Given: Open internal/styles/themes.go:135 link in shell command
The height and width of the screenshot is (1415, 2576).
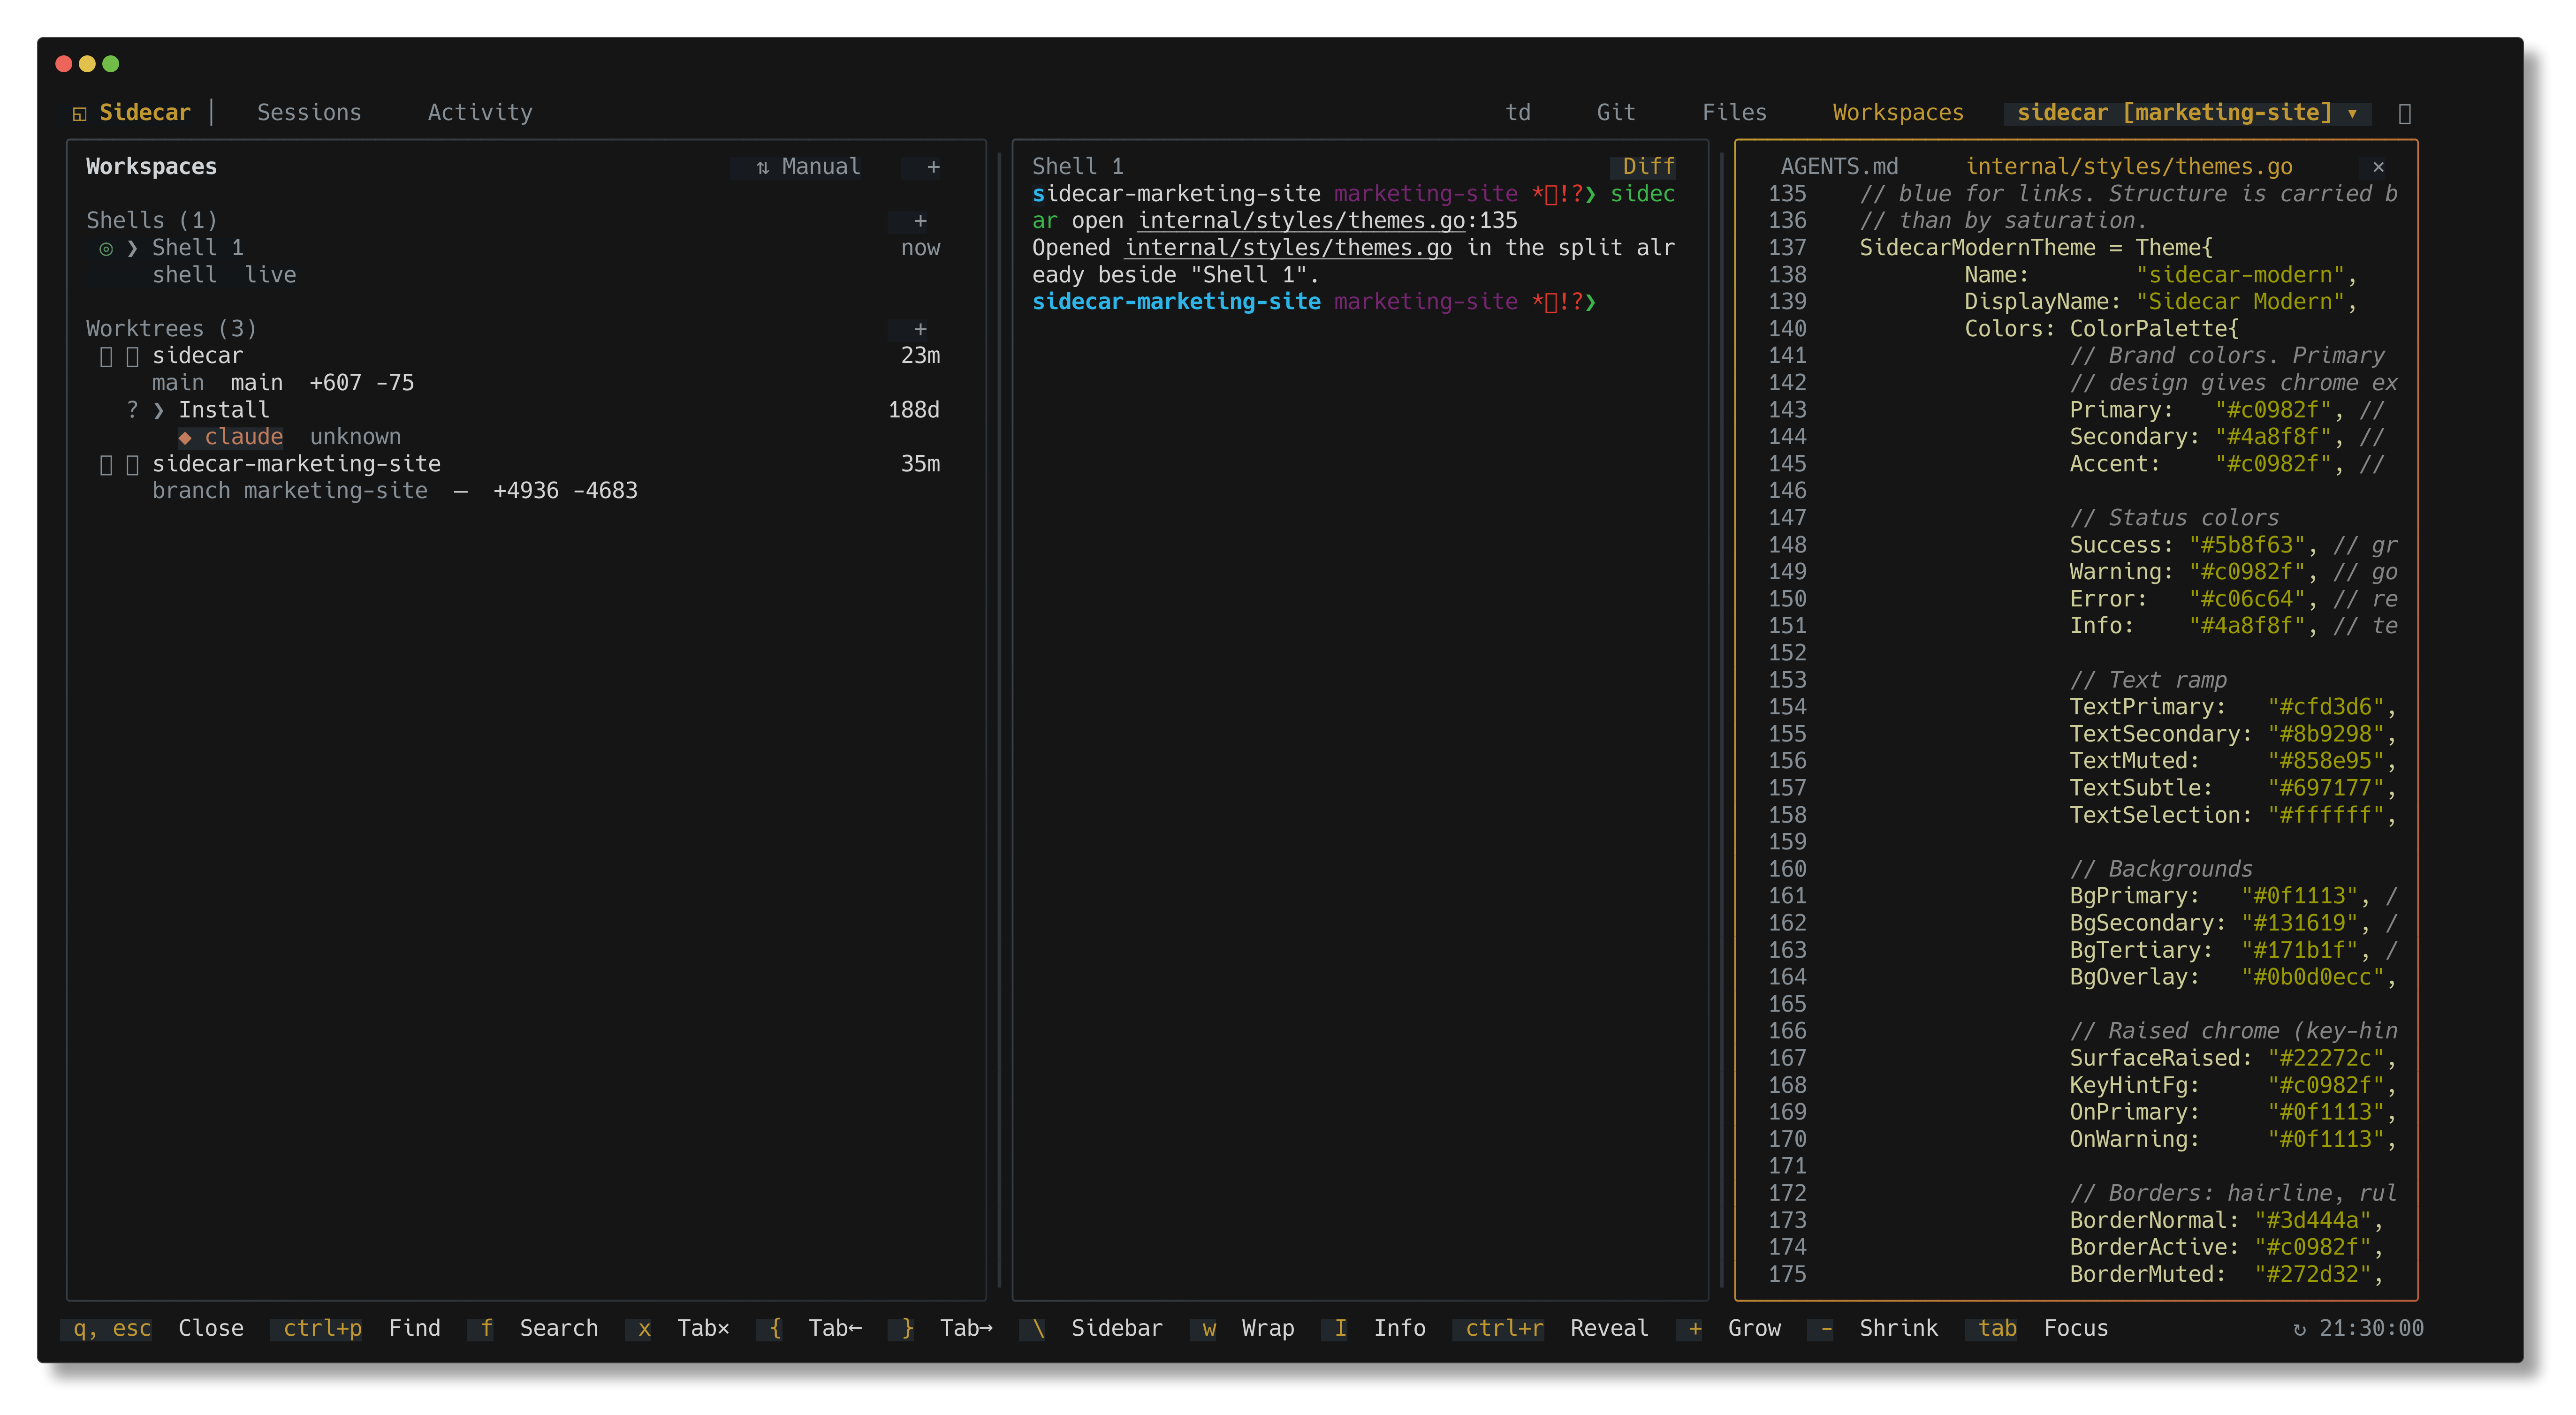Looking at the screenshot, I should 1327,221.
